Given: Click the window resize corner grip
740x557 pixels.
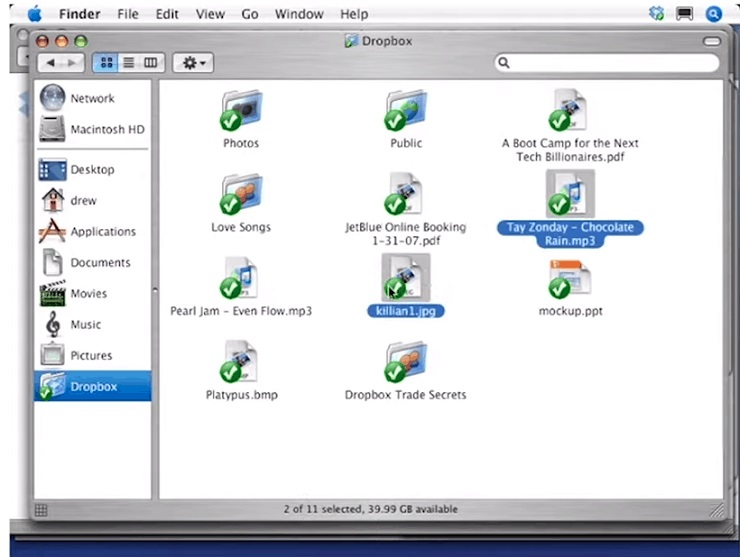Looking at the screenshot, I should coord(717,509).
